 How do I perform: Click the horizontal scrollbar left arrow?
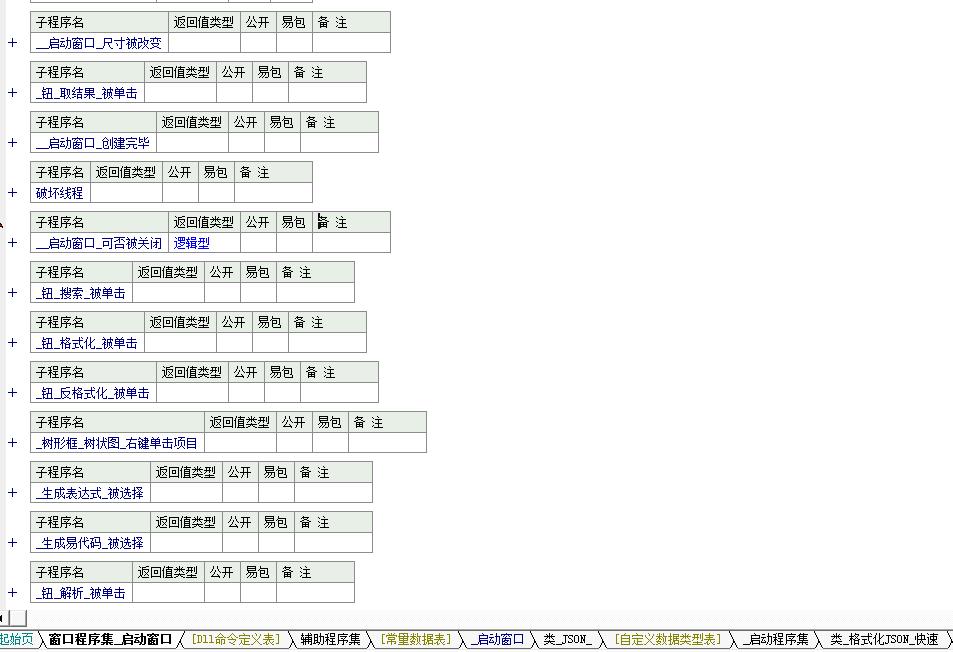[x=2, y=618]
